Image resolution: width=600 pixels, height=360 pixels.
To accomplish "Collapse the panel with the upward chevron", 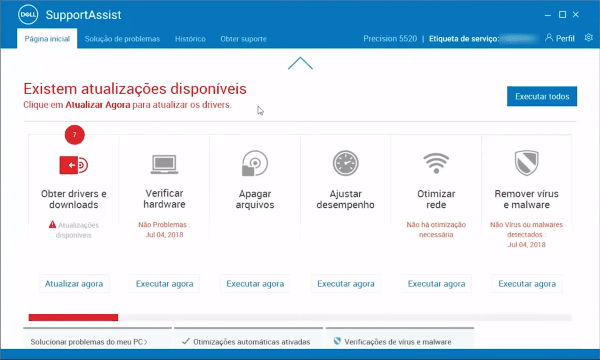I will tap(300, 64).
